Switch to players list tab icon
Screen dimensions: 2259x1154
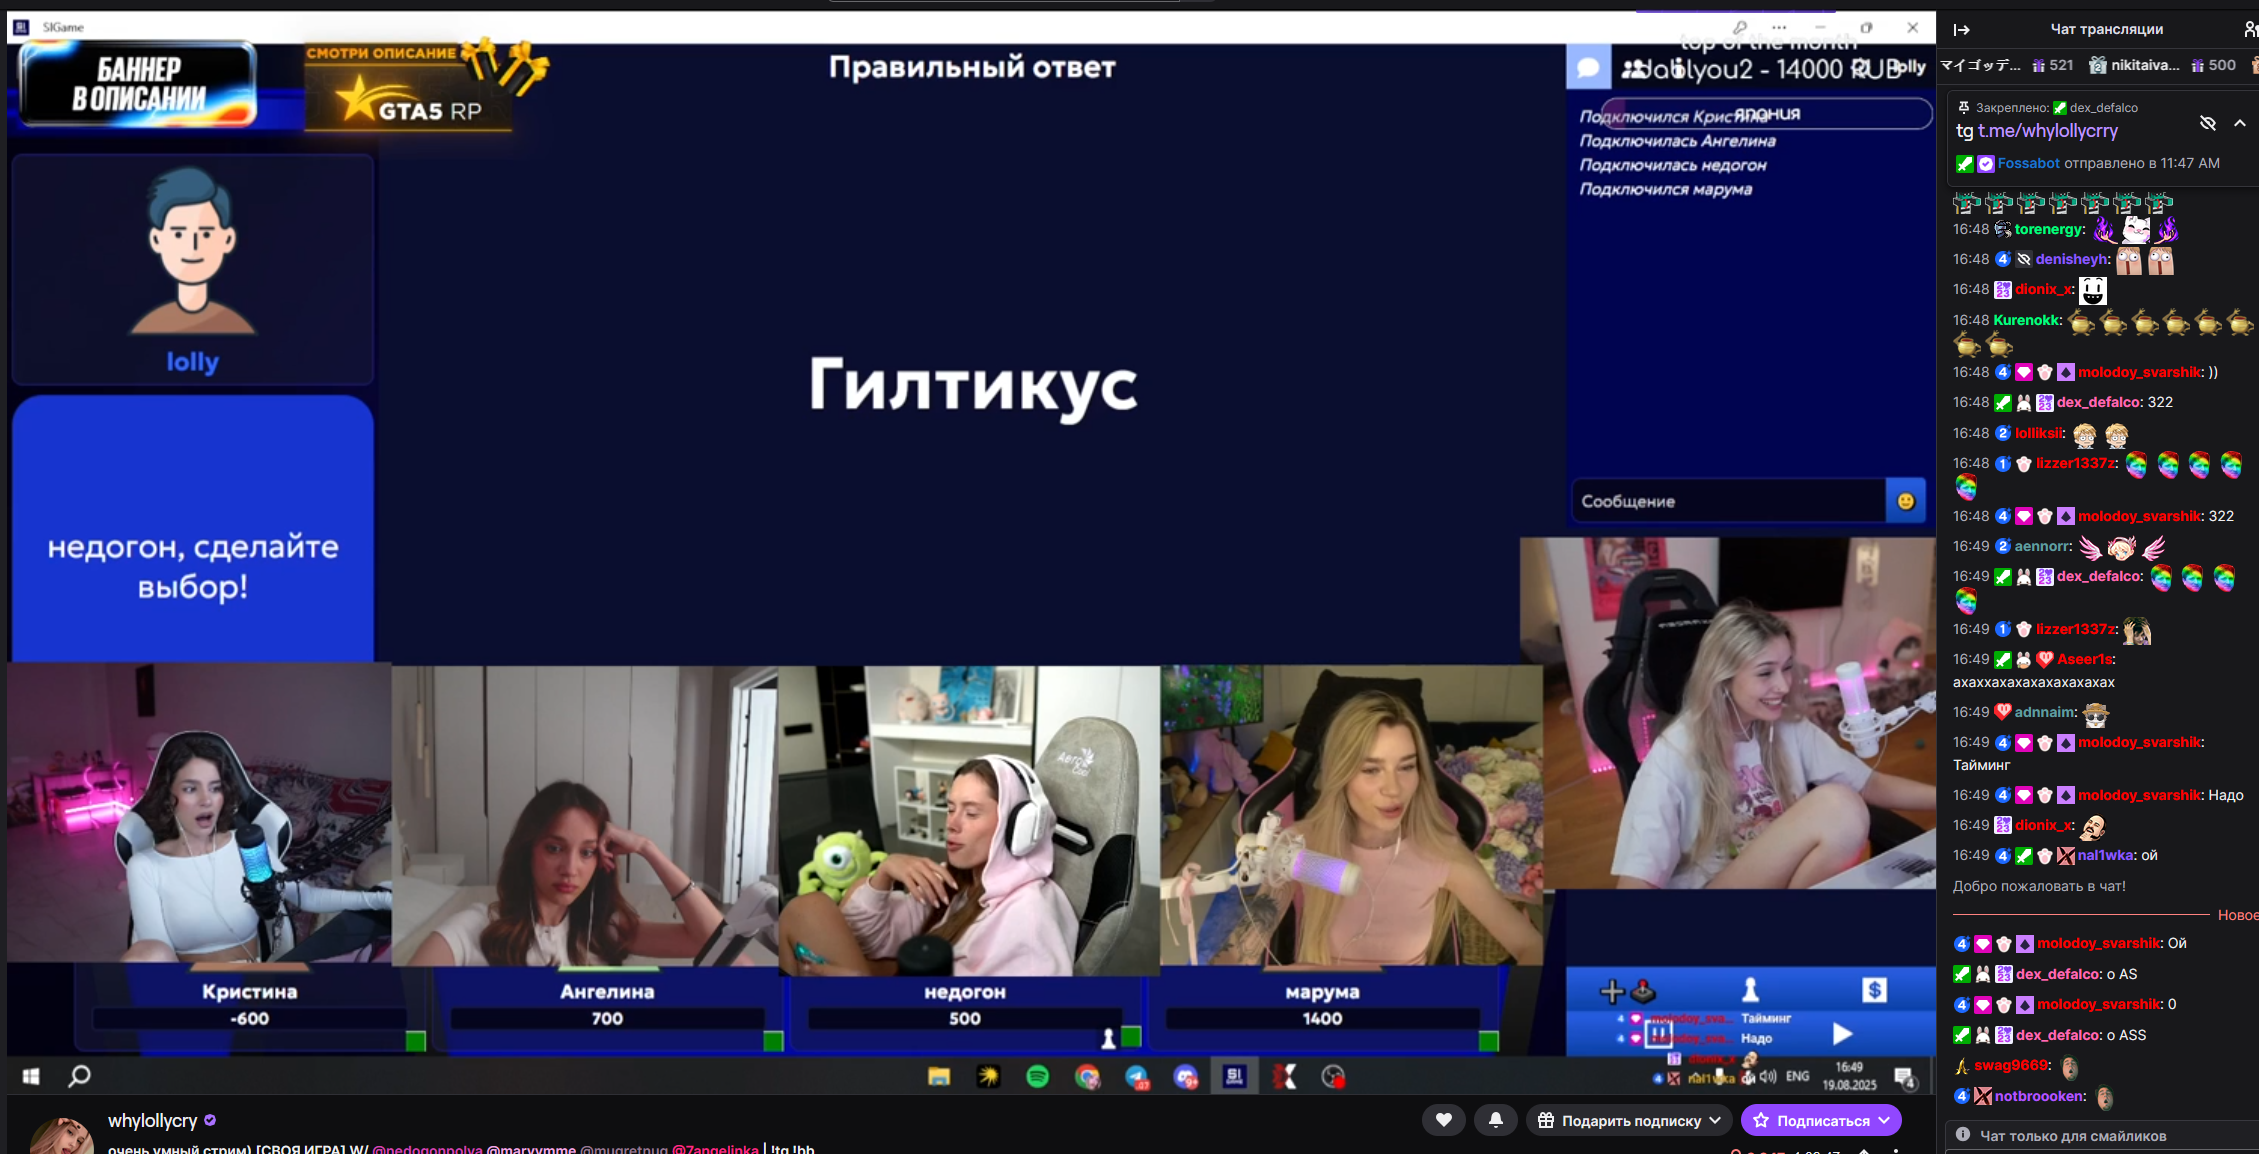pos(1632,68)
